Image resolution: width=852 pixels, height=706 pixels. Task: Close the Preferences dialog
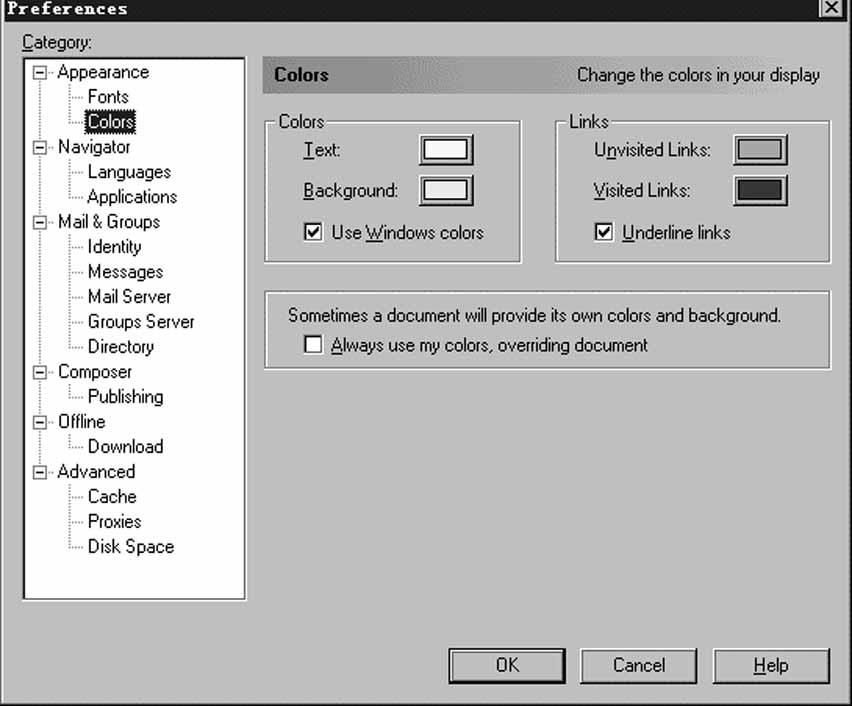tap(831, 8)
